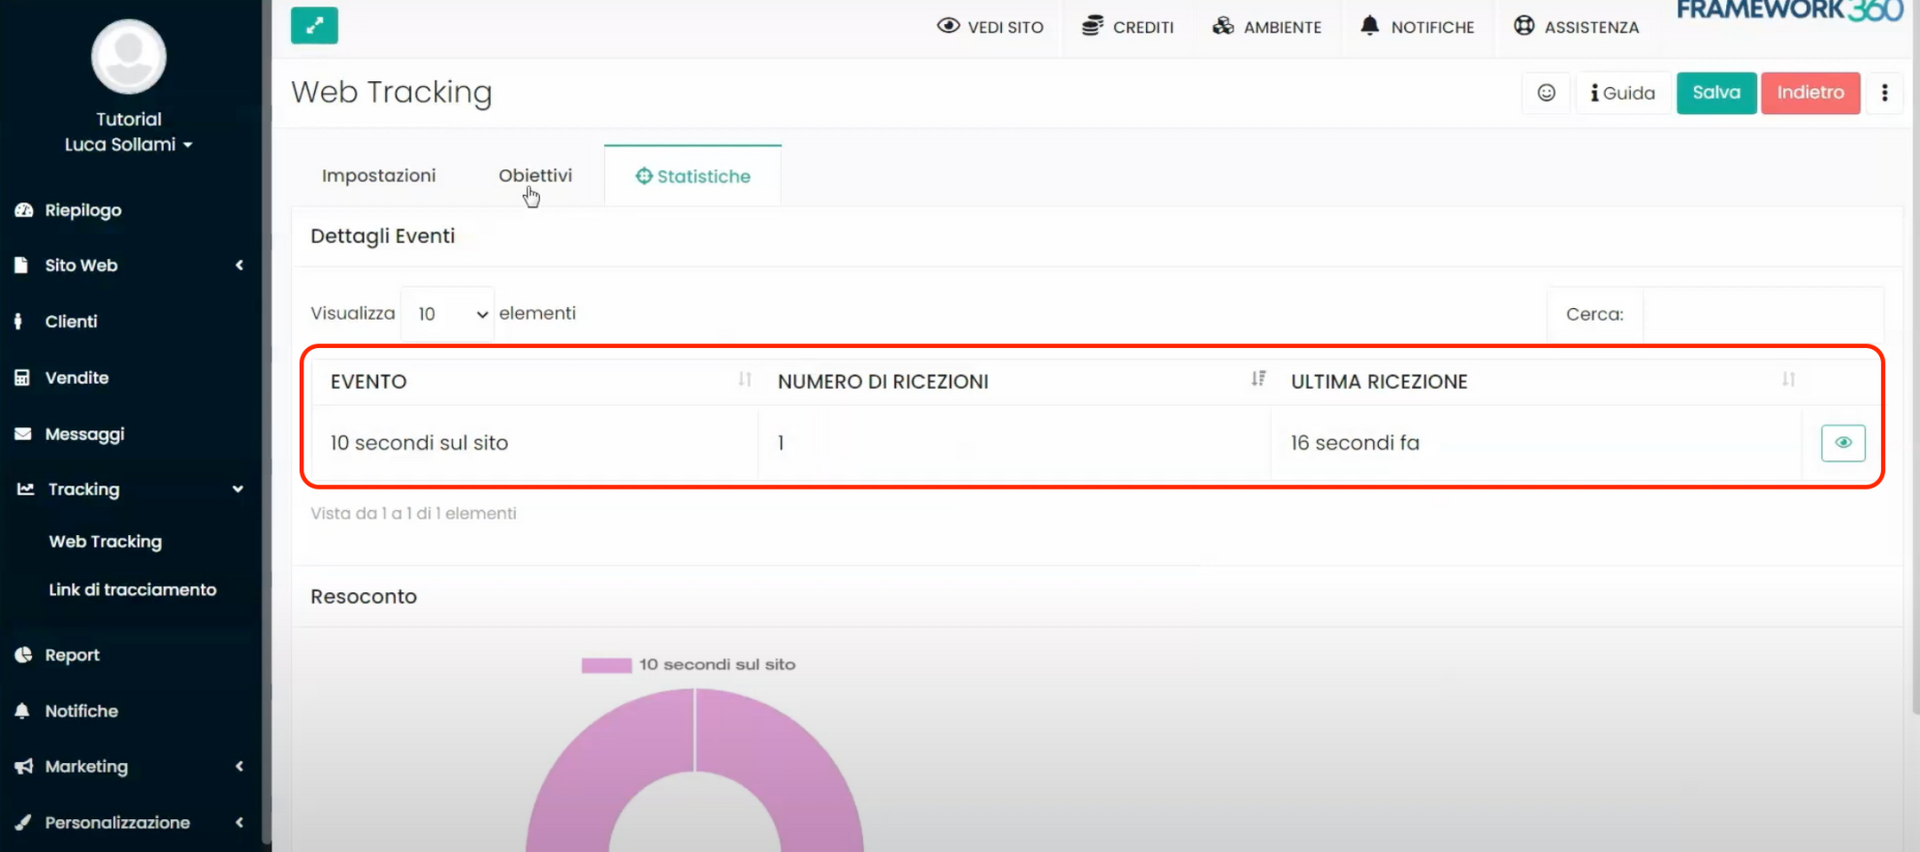Viewport: 1920px width, 852px height.
Task: Expand the Sito Web sidebar menu
Action: 130,266
